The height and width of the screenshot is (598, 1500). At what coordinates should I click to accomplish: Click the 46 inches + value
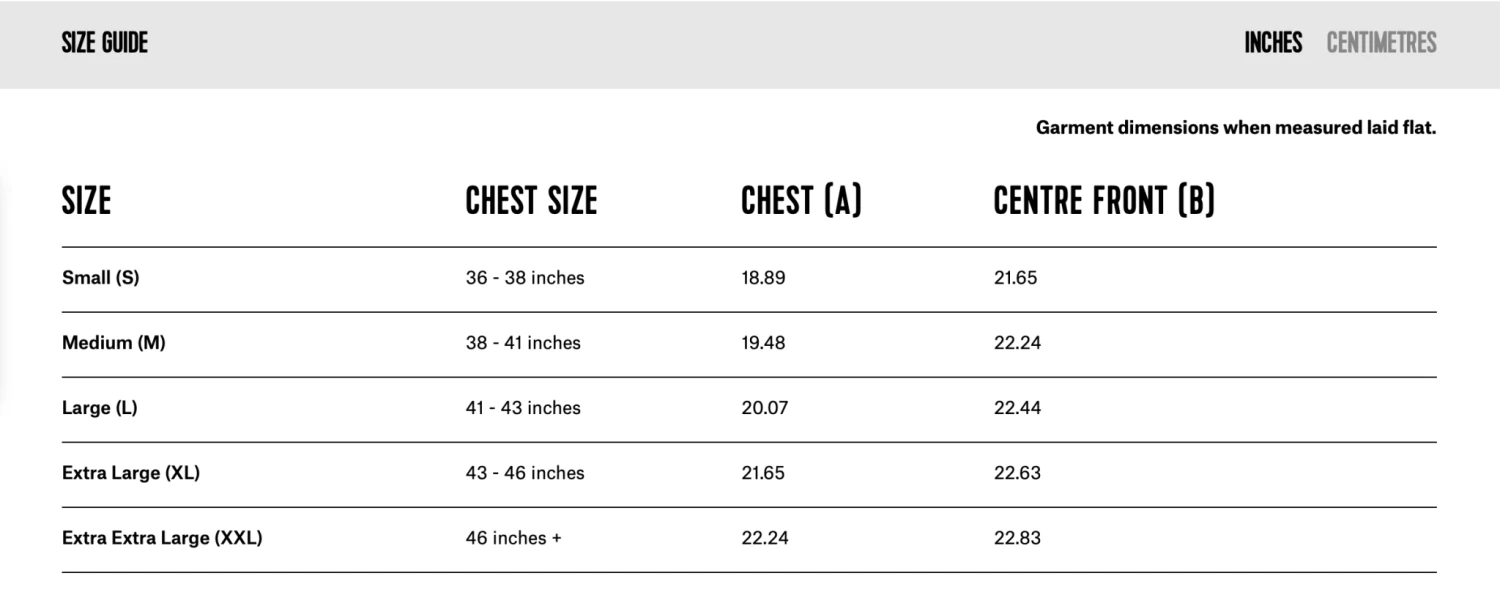tap(514, 537)
